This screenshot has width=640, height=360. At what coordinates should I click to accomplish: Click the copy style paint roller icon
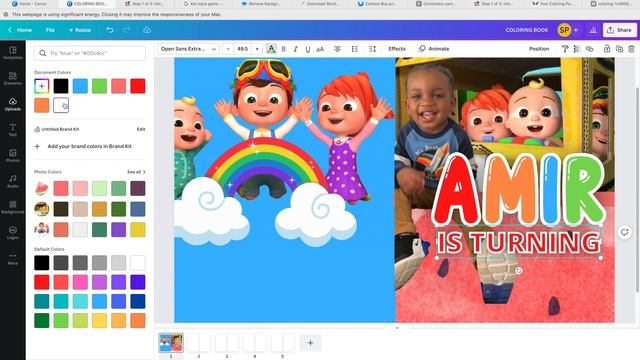[565, 49]
